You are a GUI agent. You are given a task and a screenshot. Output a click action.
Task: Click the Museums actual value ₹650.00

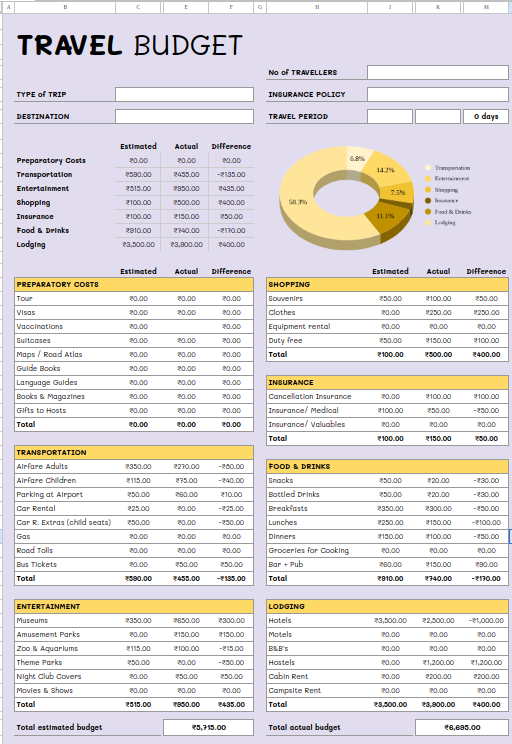[186, 621]
